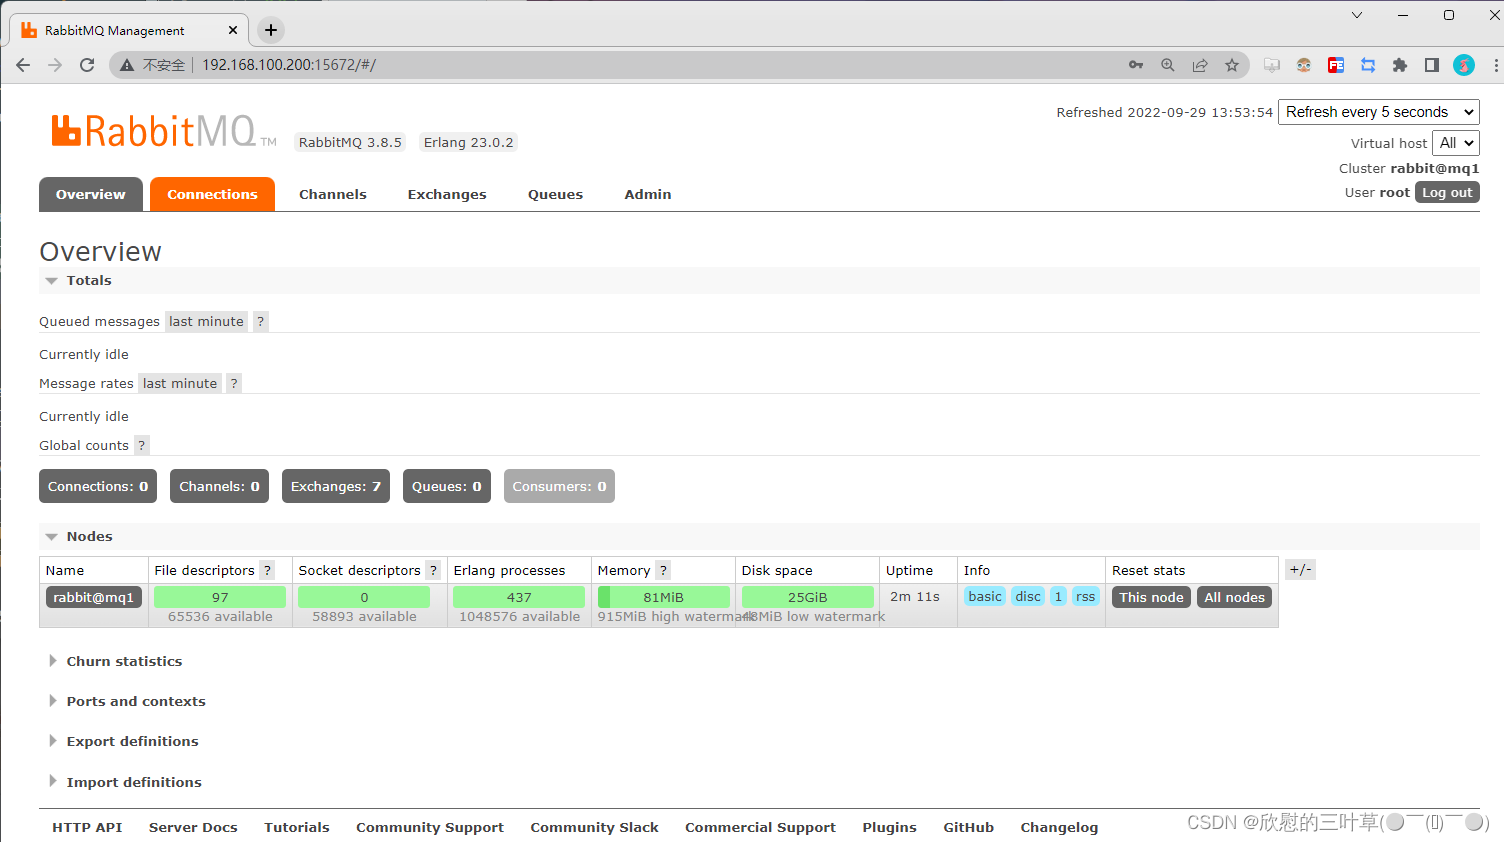Viewport: 1504px width, 842px height.
Task: Switch to the Queues tab
Action: pos(556,195)
